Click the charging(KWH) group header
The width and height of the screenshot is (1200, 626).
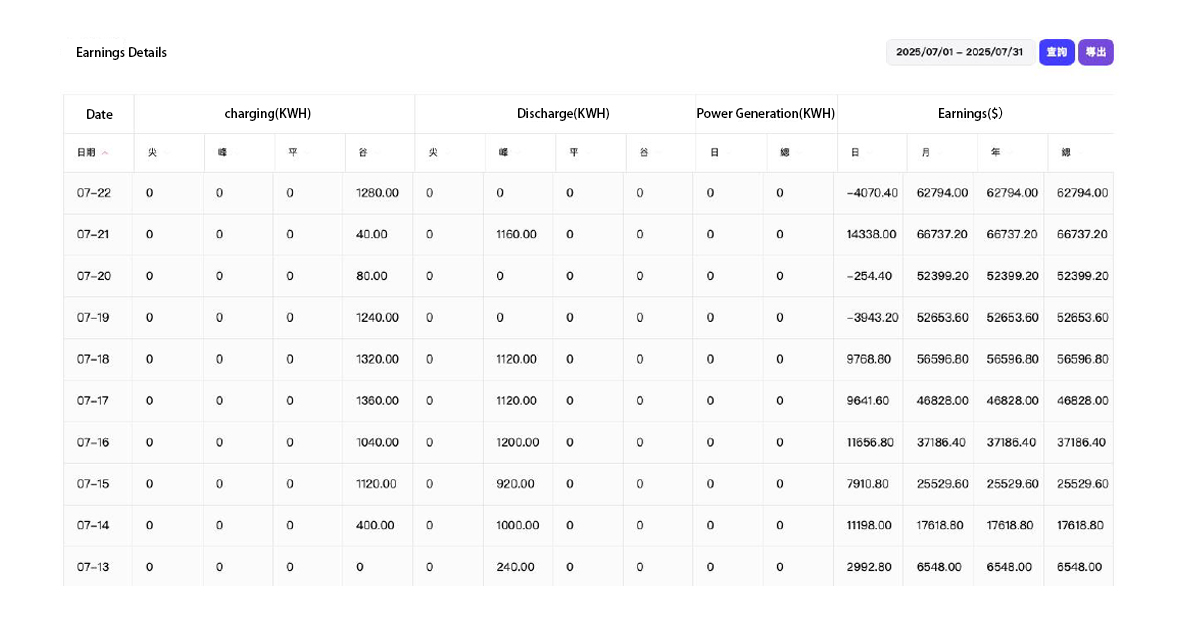[x=267, y=114]
